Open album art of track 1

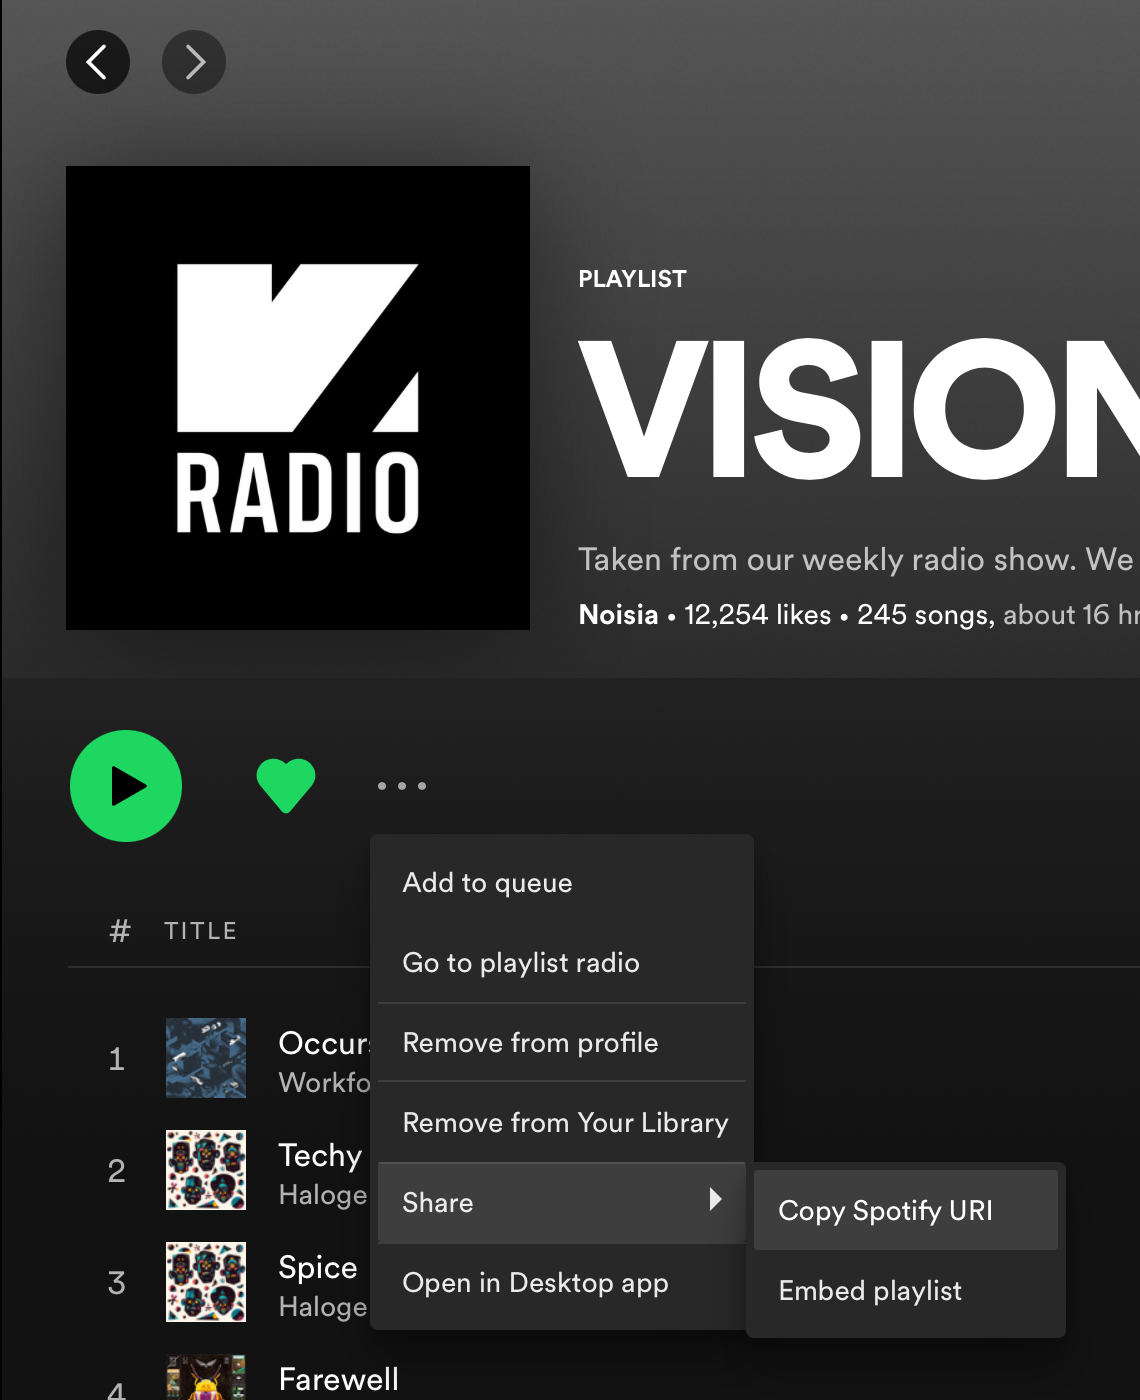206,1058
